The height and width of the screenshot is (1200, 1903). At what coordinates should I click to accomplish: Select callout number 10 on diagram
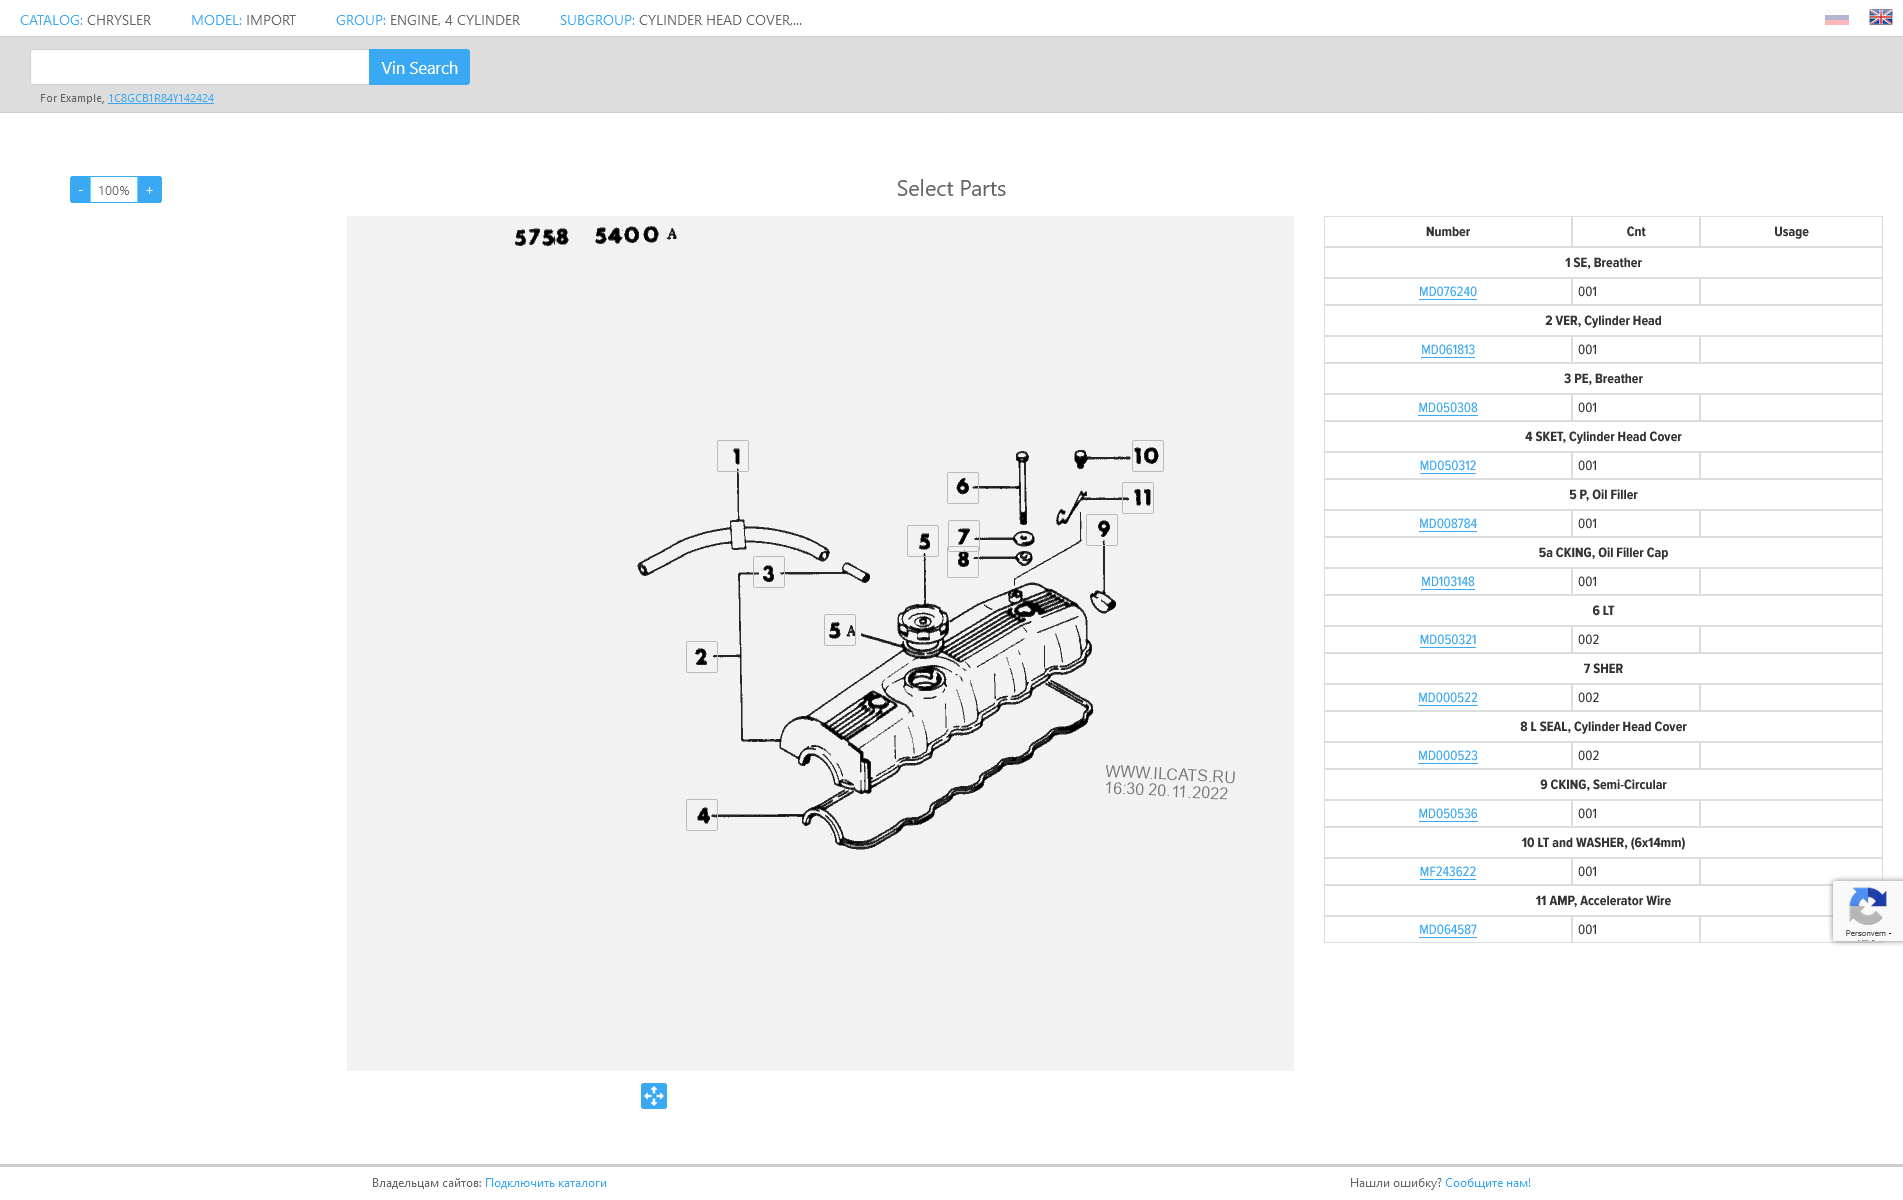(1147, 456)
